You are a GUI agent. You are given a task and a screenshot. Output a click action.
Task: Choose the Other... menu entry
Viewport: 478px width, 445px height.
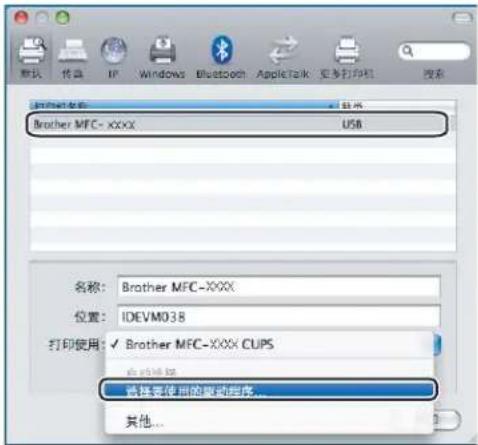(269, 421)
